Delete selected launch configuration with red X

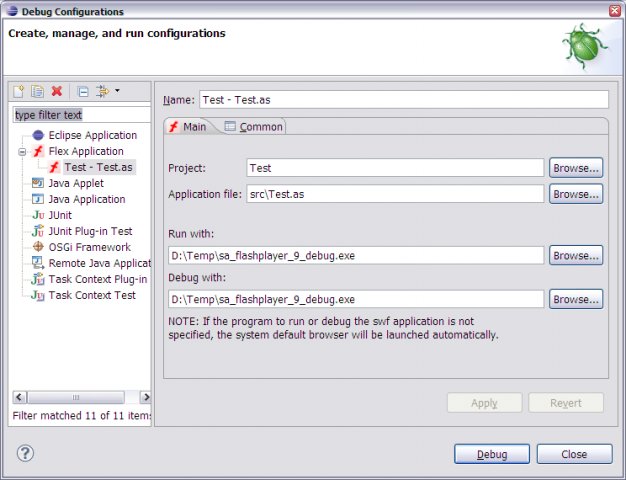pyautogui.click(x=57, y=91)
